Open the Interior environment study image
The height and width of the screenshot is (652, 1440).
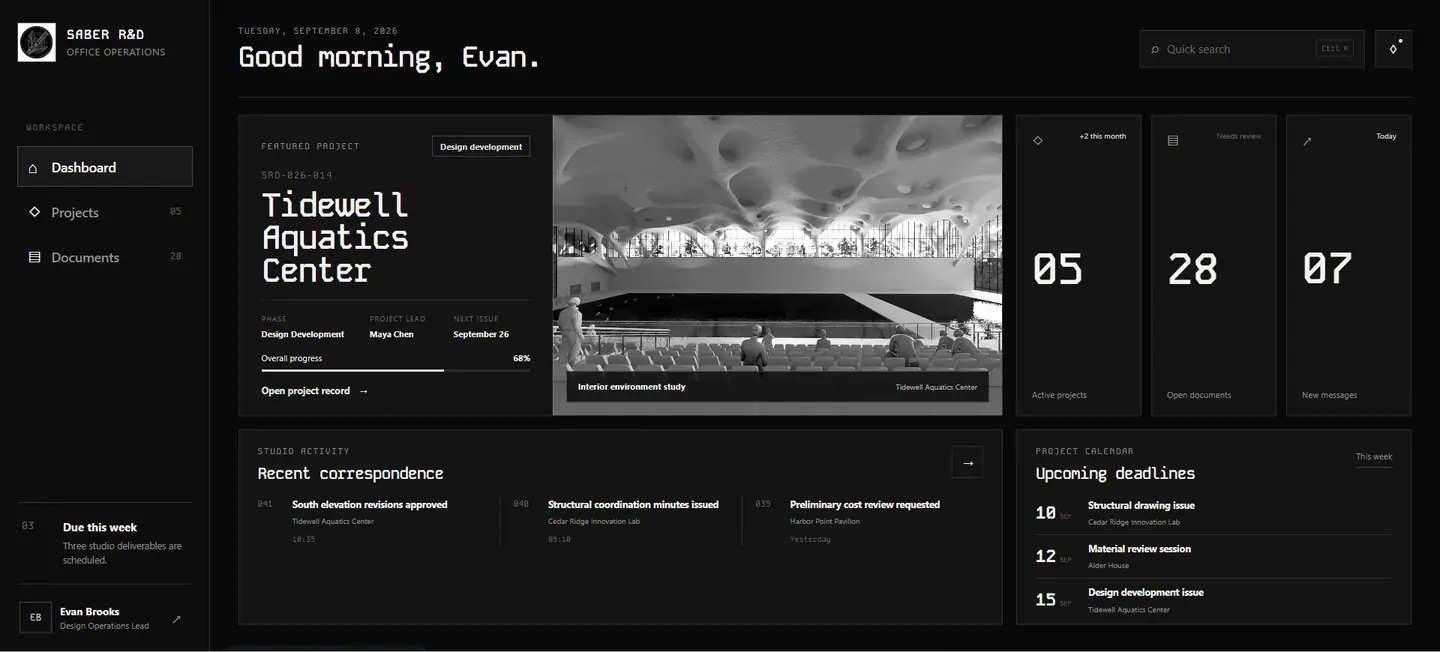tap(777, 265)
